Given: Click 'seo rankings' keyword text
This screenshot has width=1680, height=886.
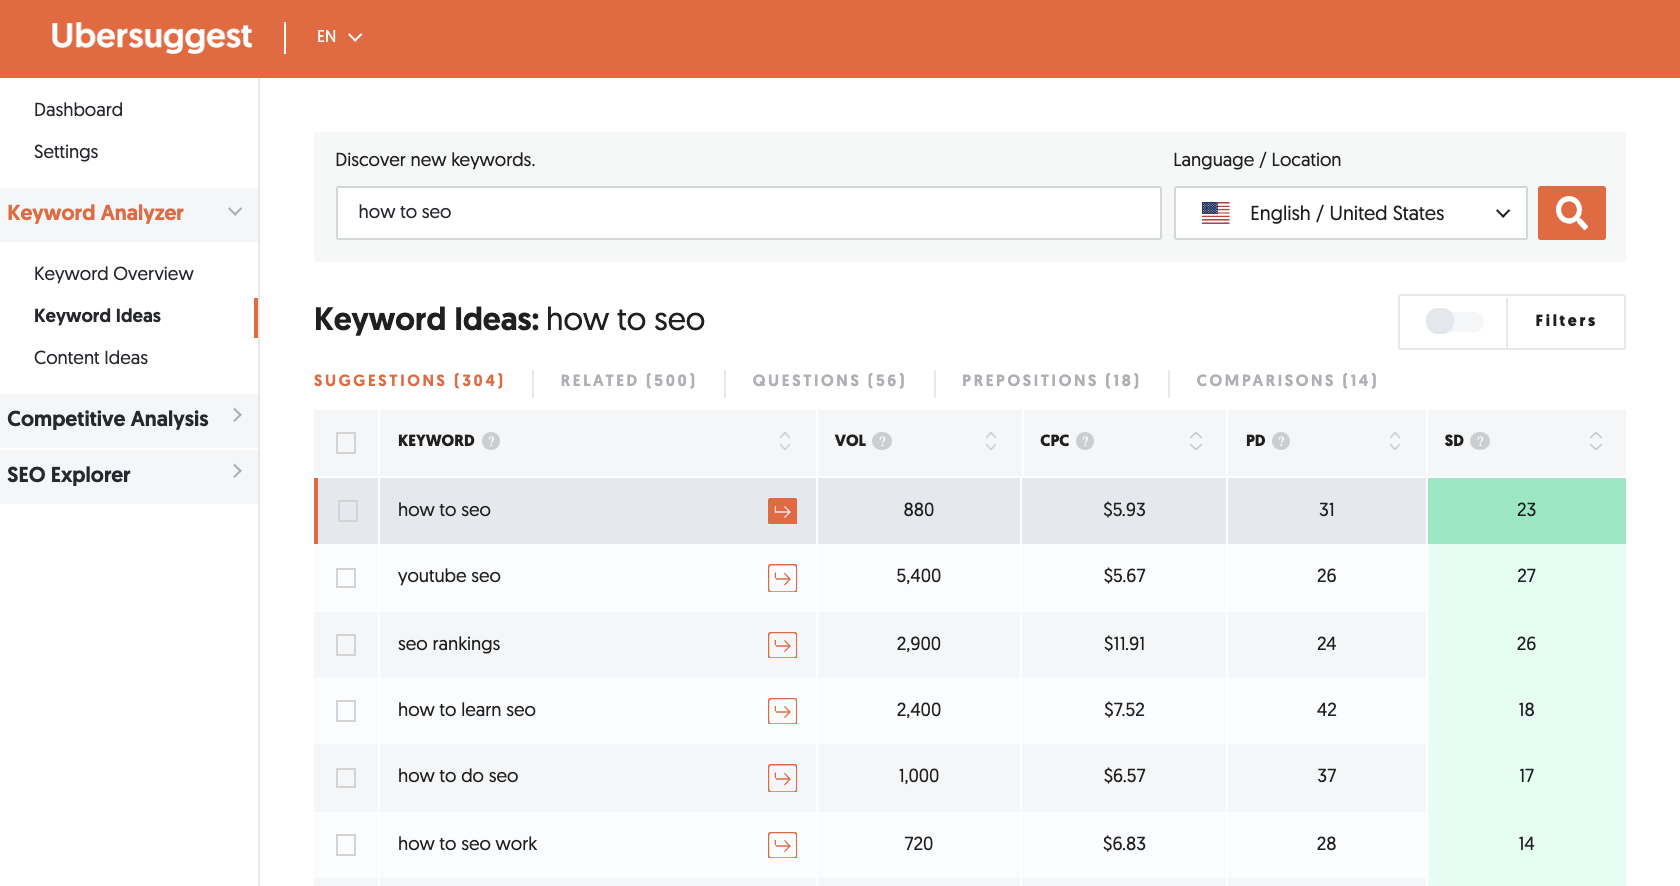Looking at the screenshot, I should pos(449,644).
